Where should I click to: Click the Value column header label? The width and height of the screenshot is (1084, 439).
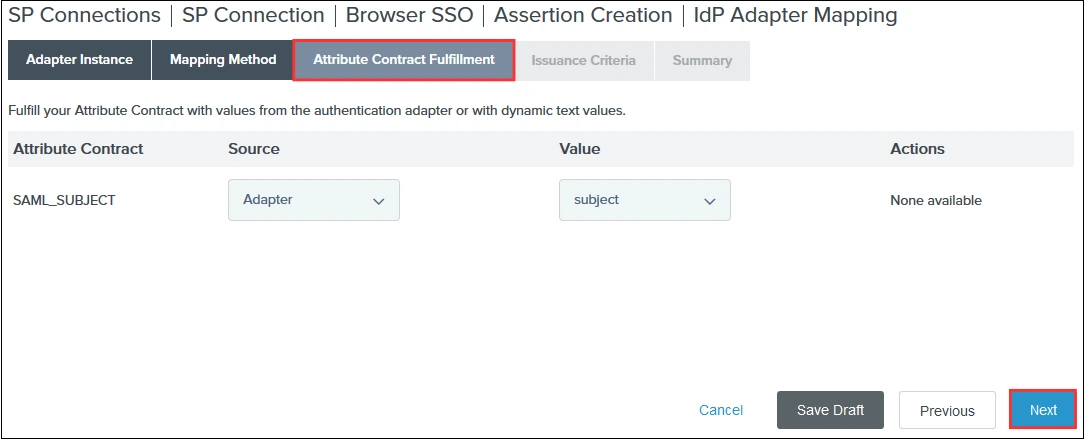(579, 149)
